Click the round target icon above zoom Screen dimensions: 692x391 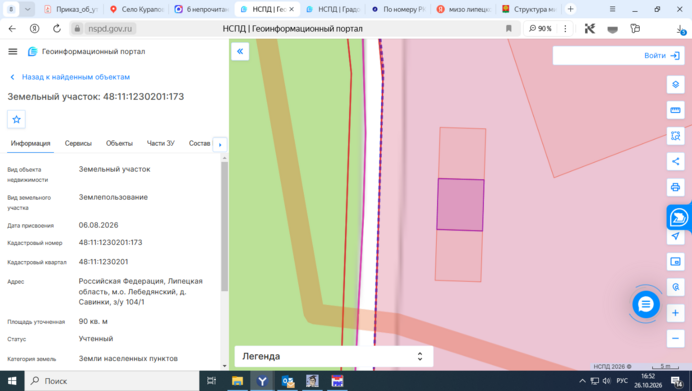pos(675,287)
